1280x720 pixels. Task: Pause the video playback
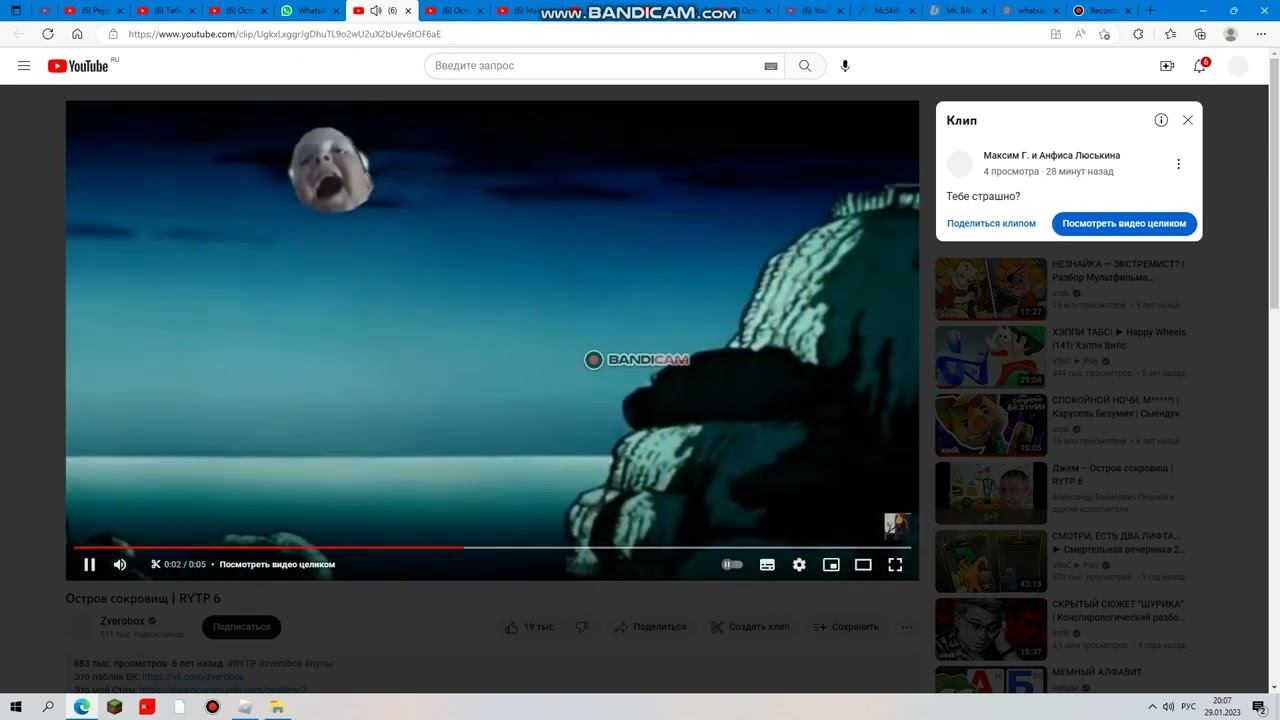pos(90,564)
